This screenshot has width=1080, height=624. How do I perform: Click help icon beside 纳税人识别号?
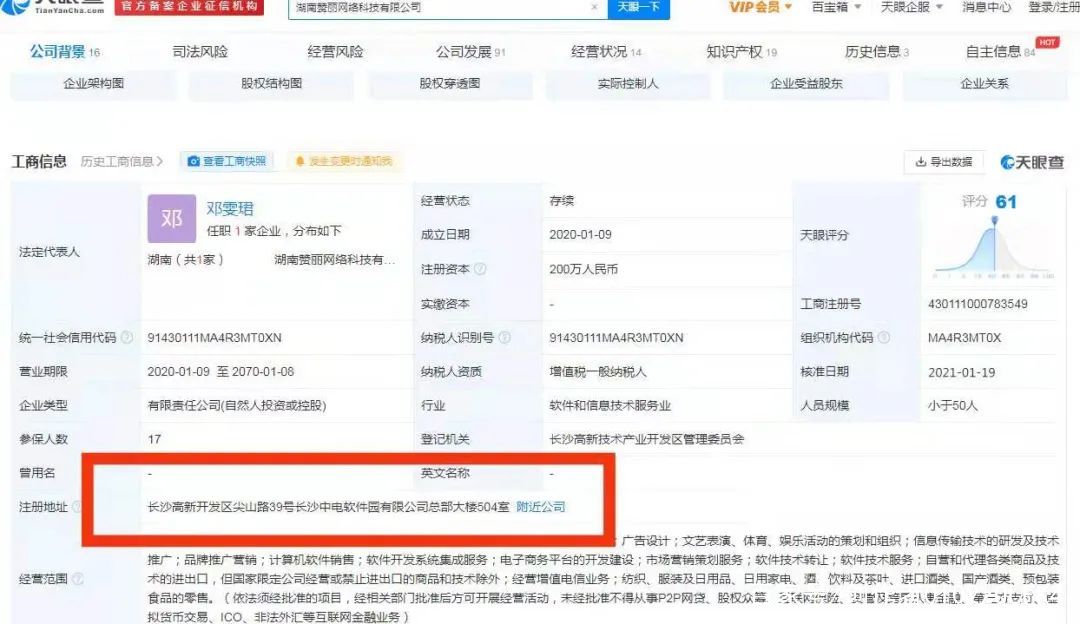(x=504, y=337)
